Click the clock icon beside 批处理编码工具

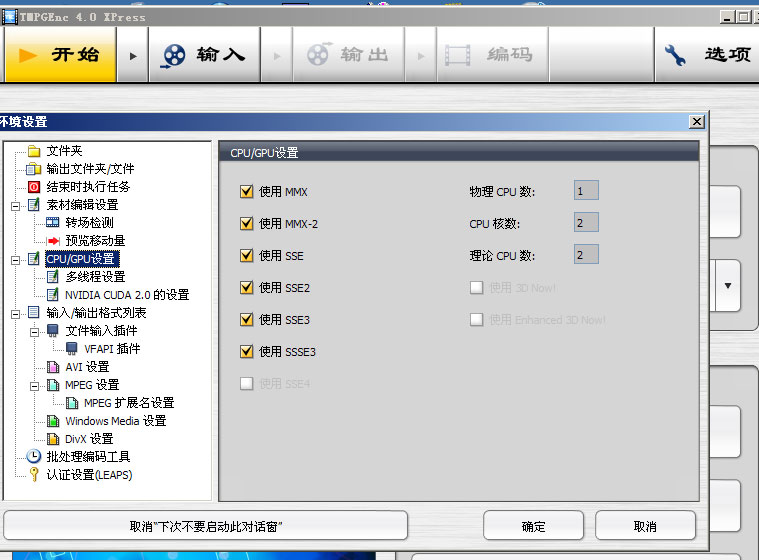coord(33,456)
